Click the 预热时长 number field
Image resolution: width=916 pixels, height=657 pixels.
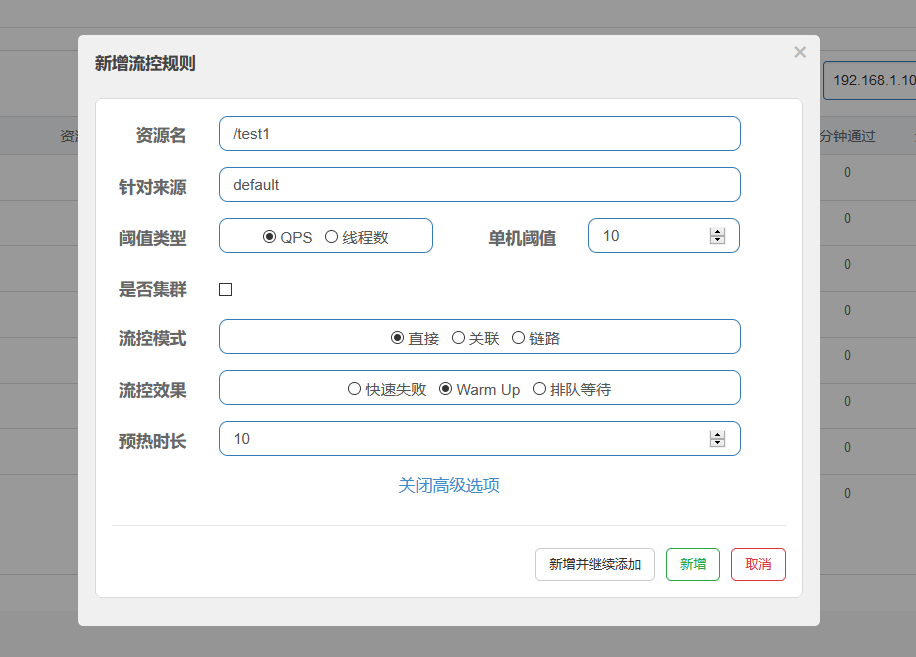(460, 439)
